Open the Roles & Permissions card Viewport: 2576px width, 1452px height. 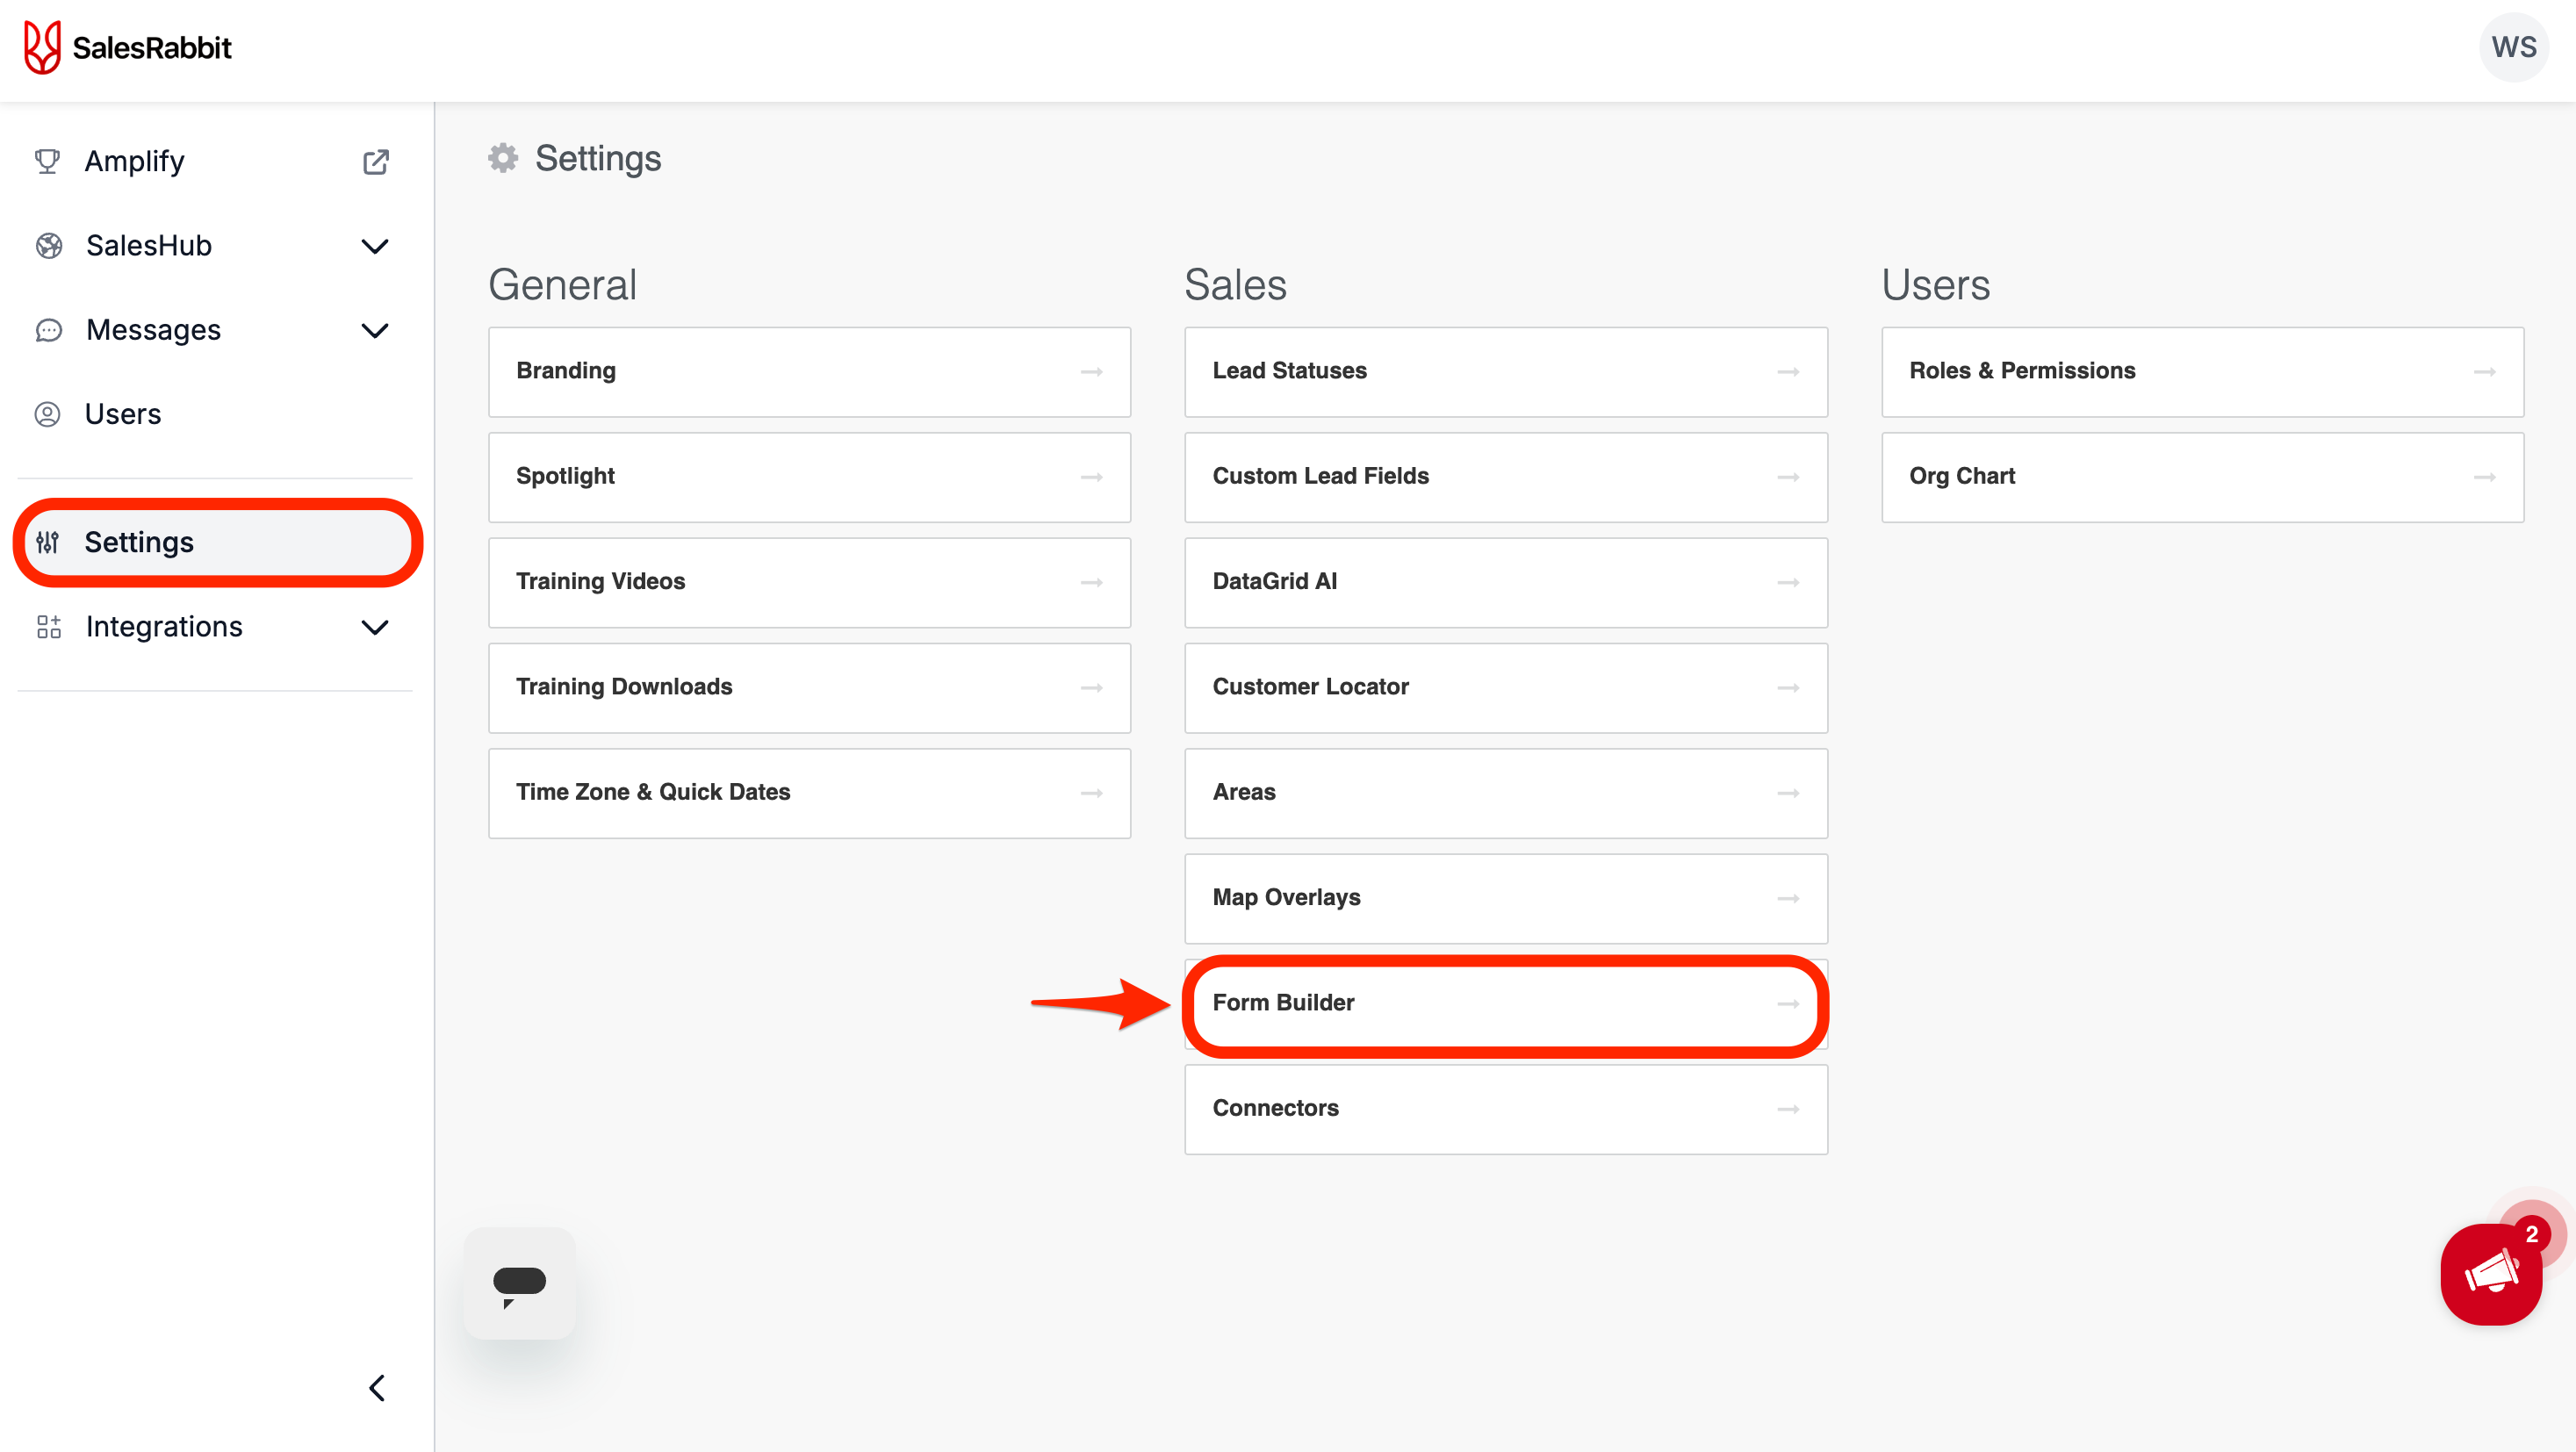coord(2203,372)
